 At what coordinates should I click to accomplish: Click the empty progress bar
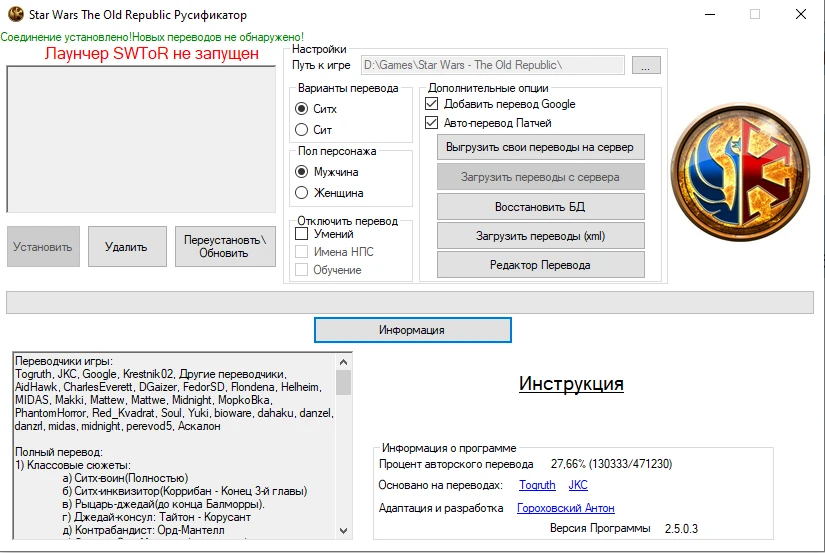(x=410, y=303)
